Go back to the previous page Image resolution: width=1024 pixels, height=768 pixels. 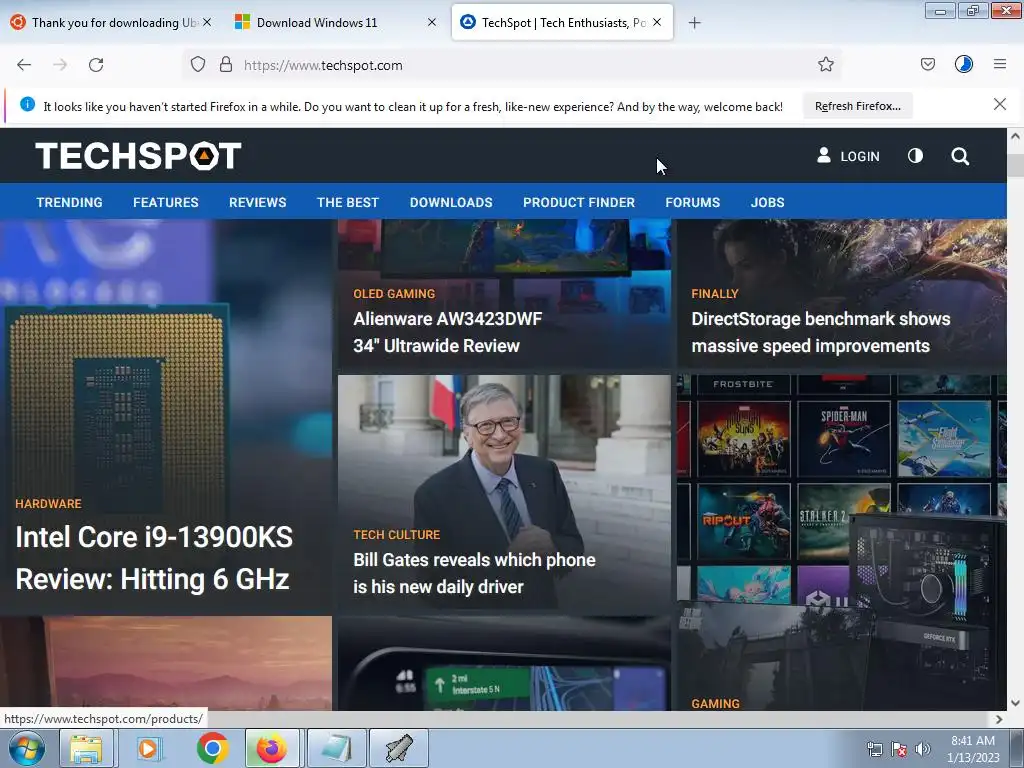(x=24, y=65)
